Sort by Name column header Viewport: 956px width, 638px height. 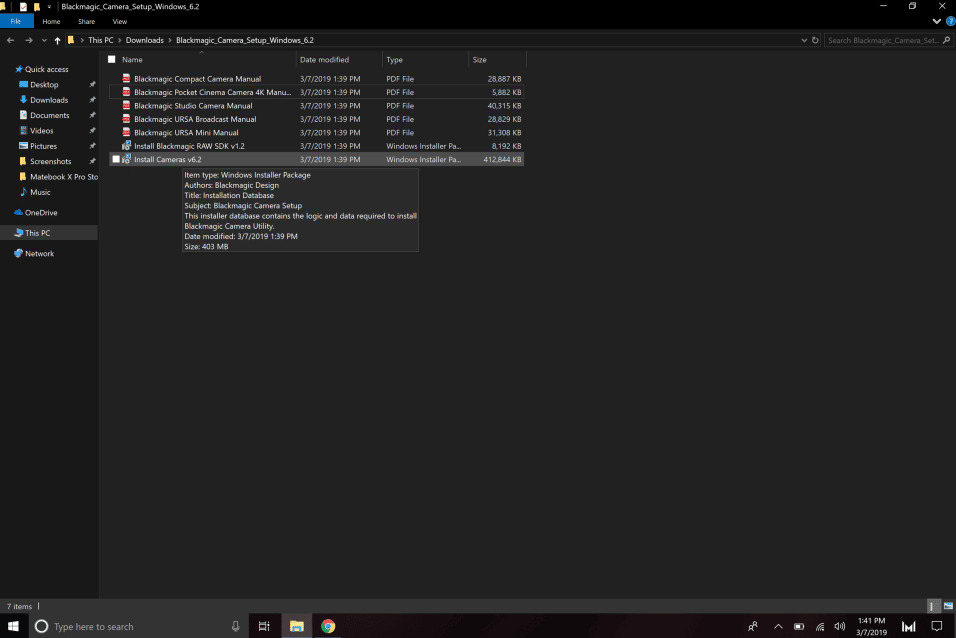coord(132,60)
